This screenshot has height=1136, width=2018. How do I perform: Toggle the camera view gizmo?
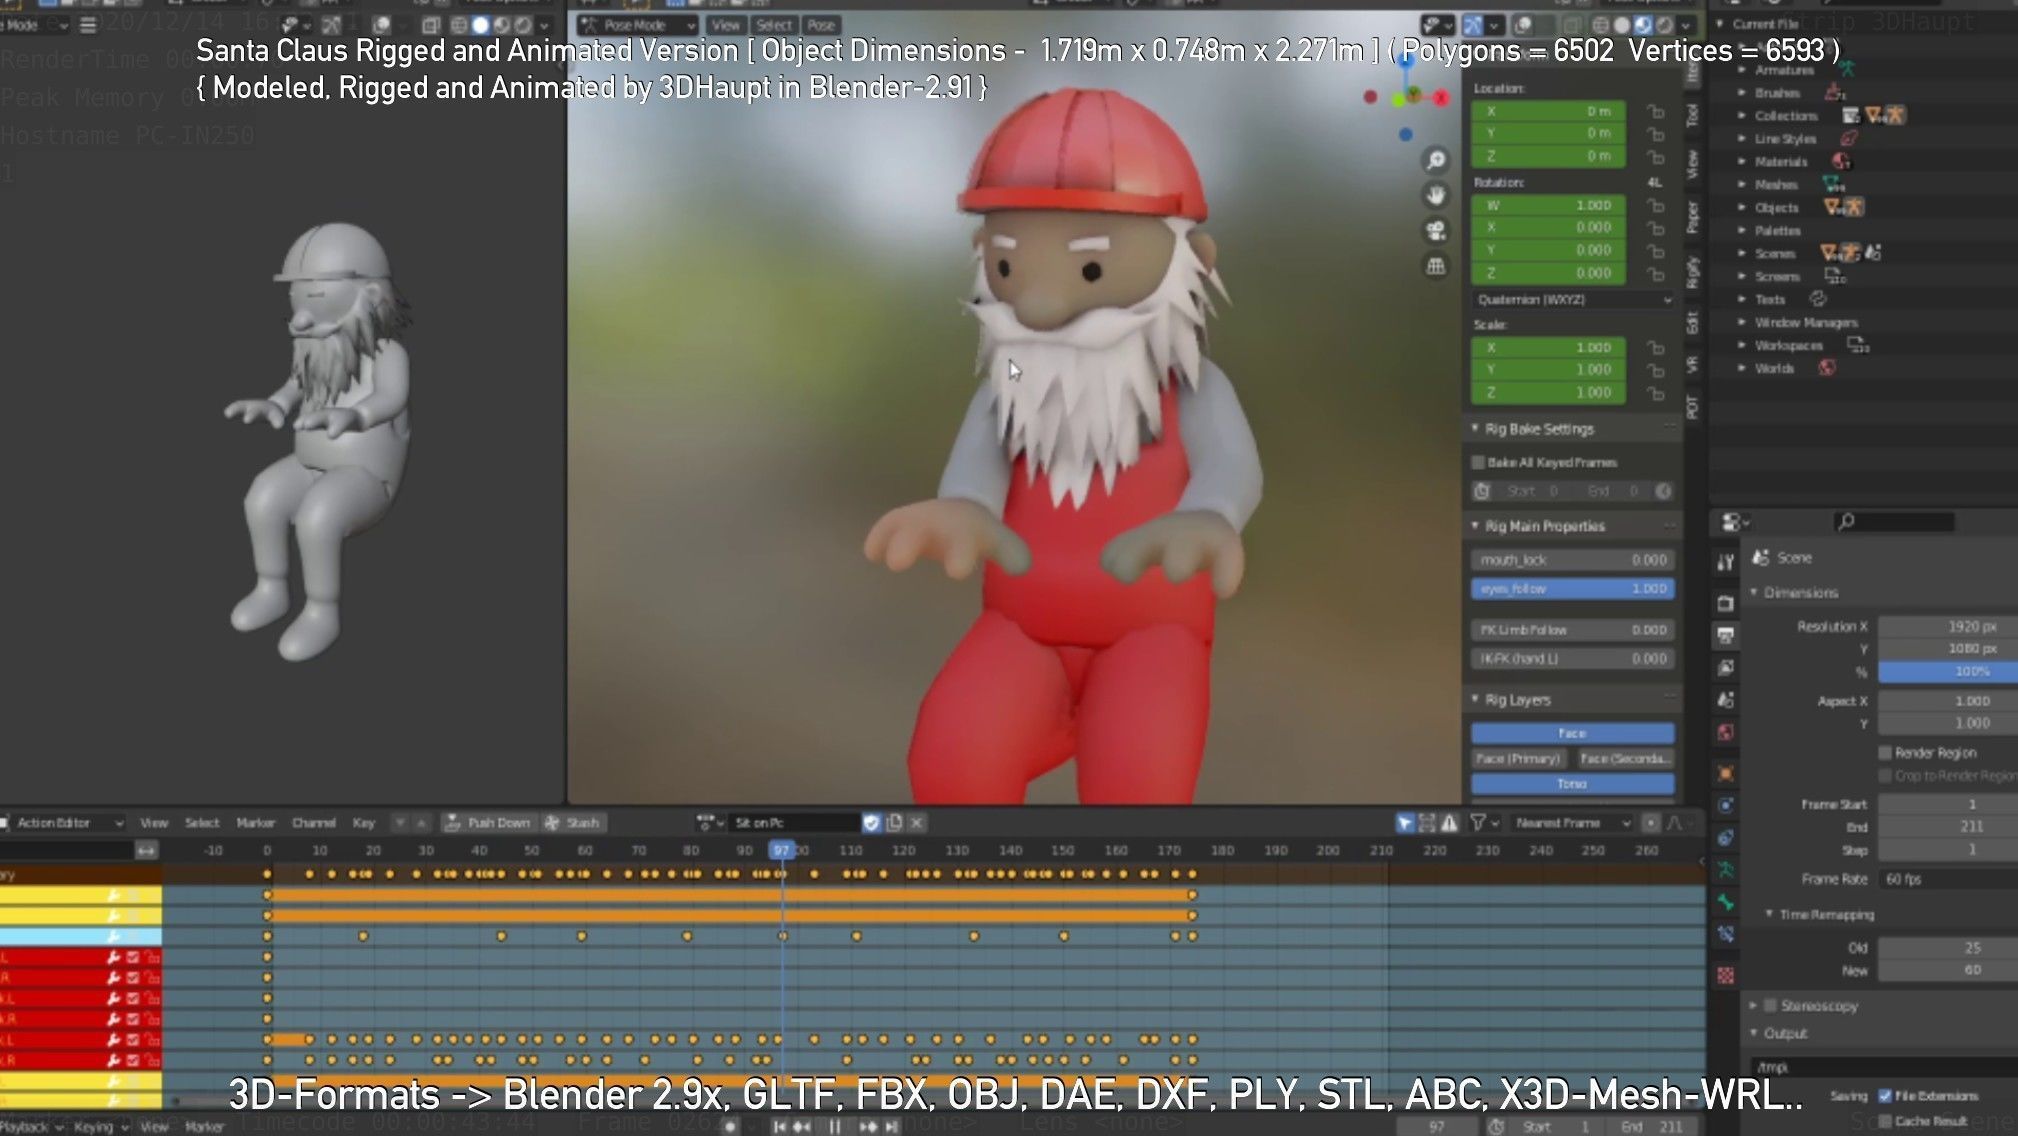[x=1436, y=231]
